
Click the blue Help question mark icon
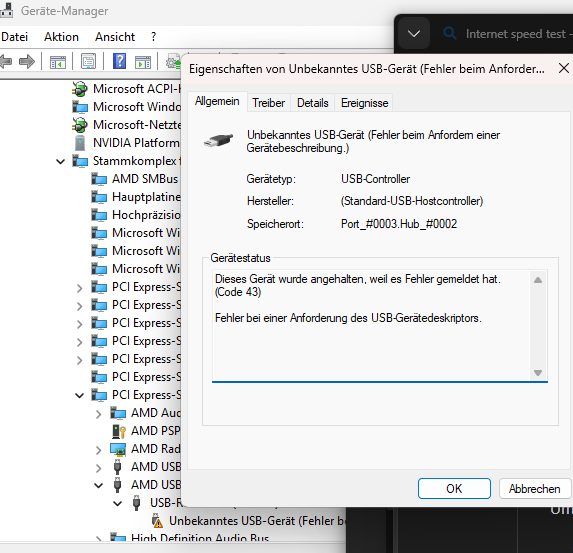pyautogui.click(x=119, y=61)
